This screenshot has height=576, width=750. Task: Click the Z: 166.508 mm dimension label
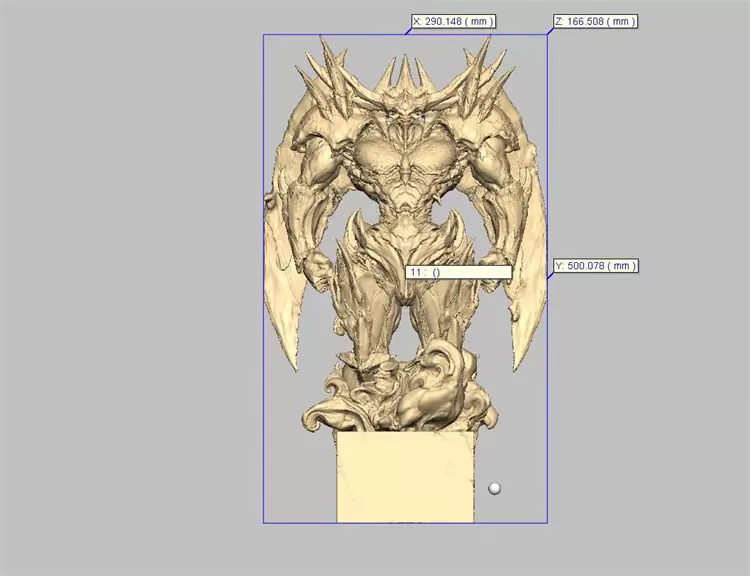click(x=595, y=21)
